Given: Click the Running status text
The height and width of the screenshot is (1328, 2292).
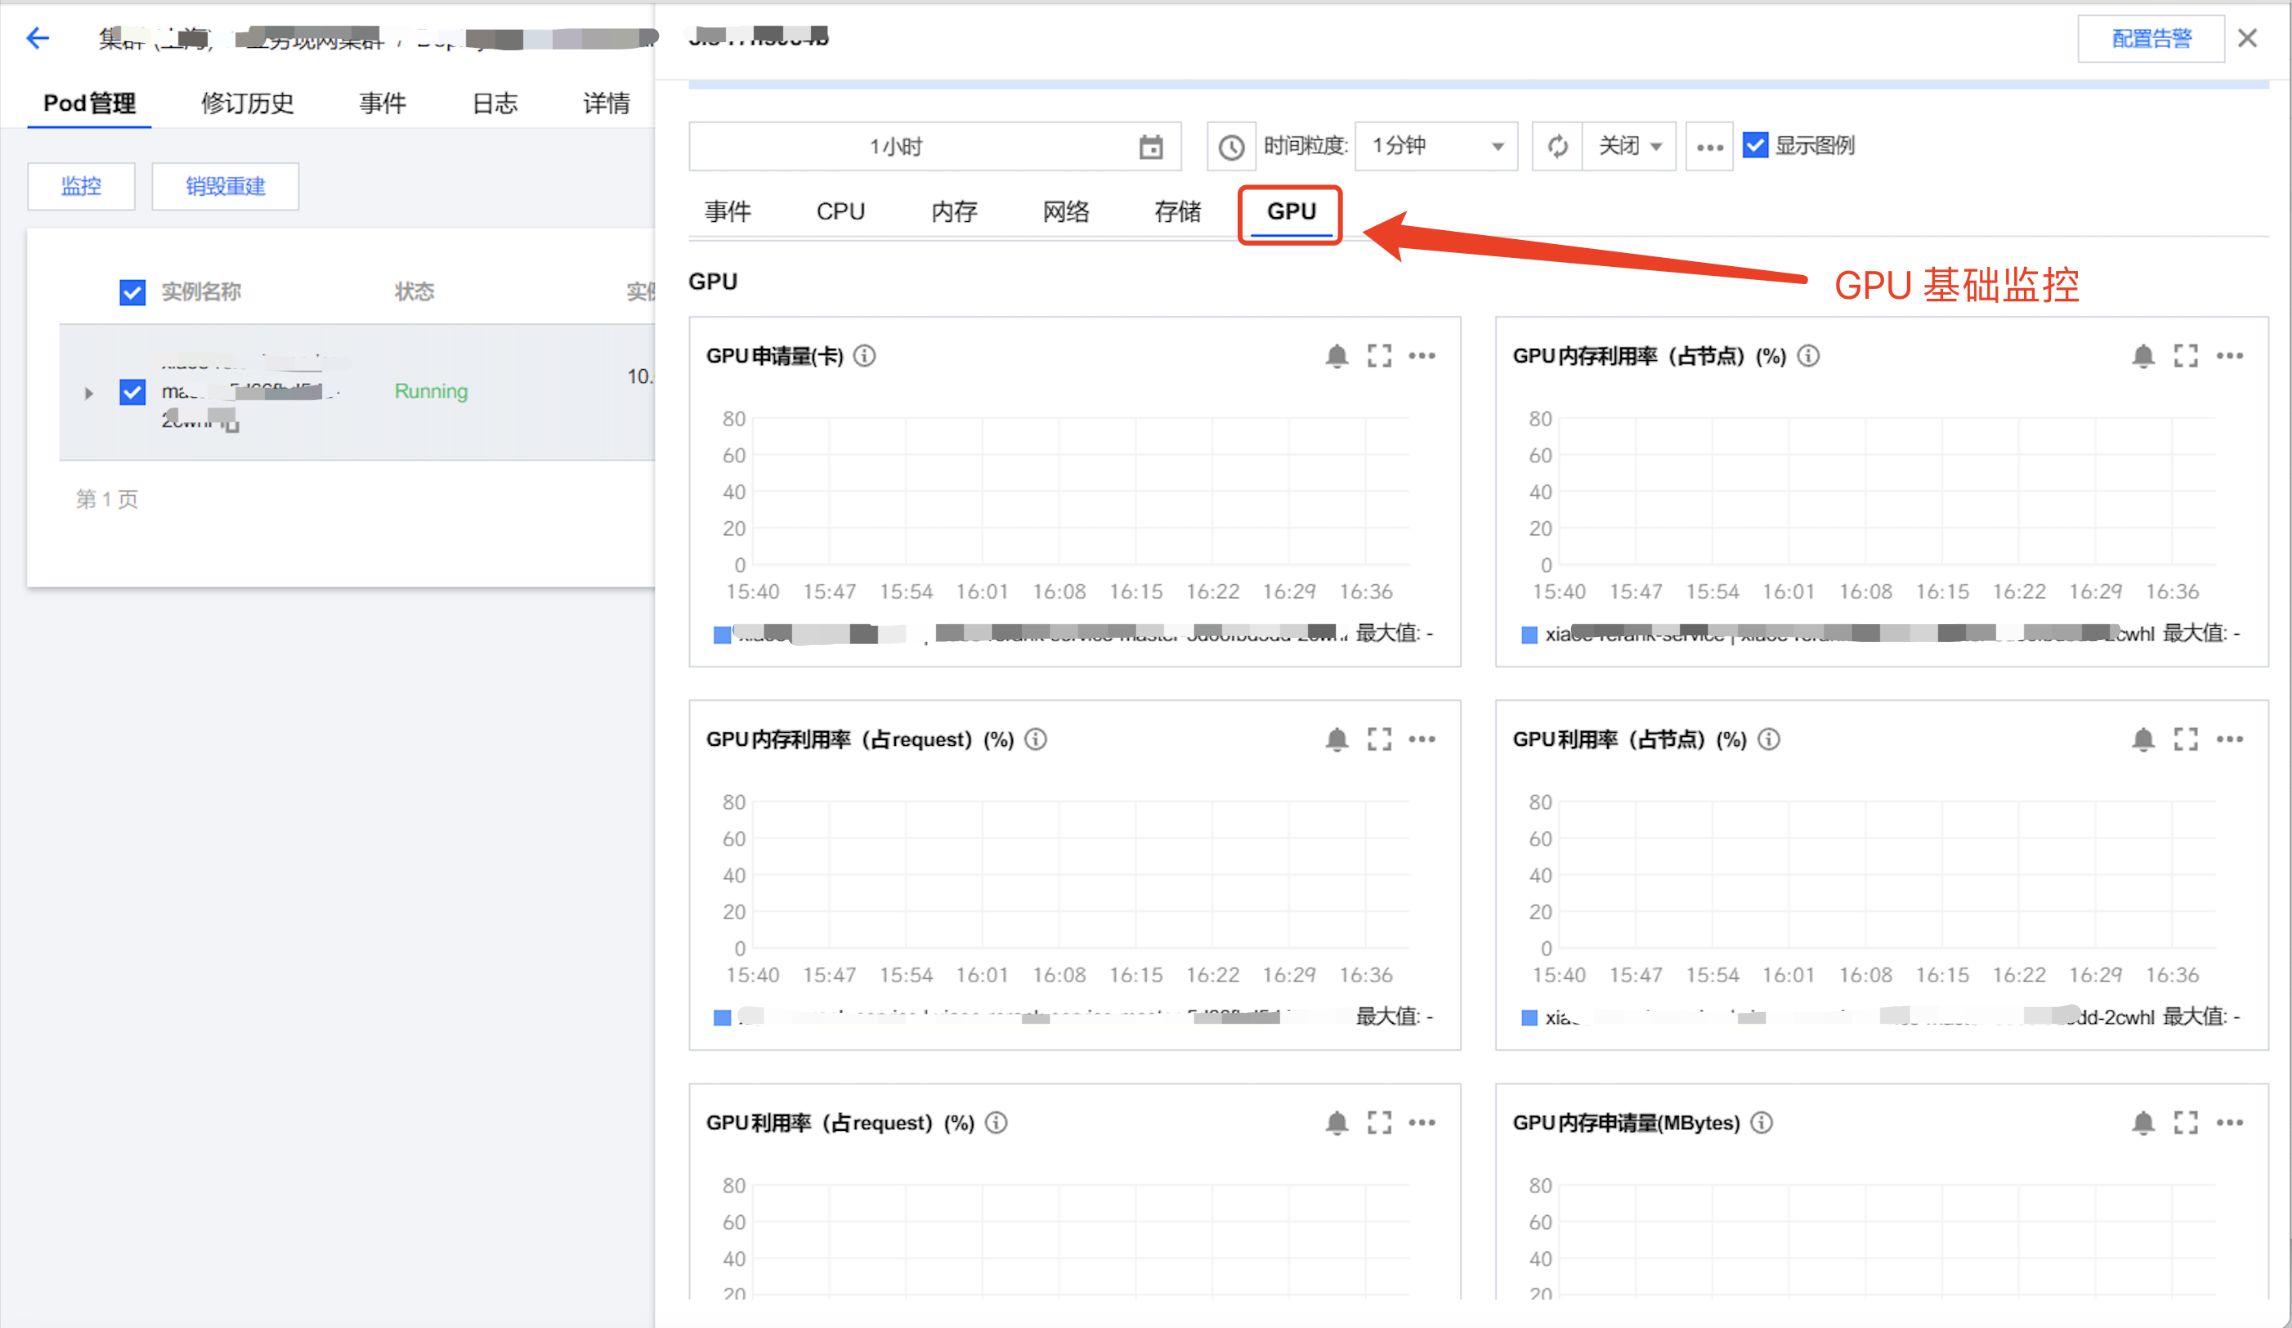Looking at the screenshot, I should click(x=431, y=391).
